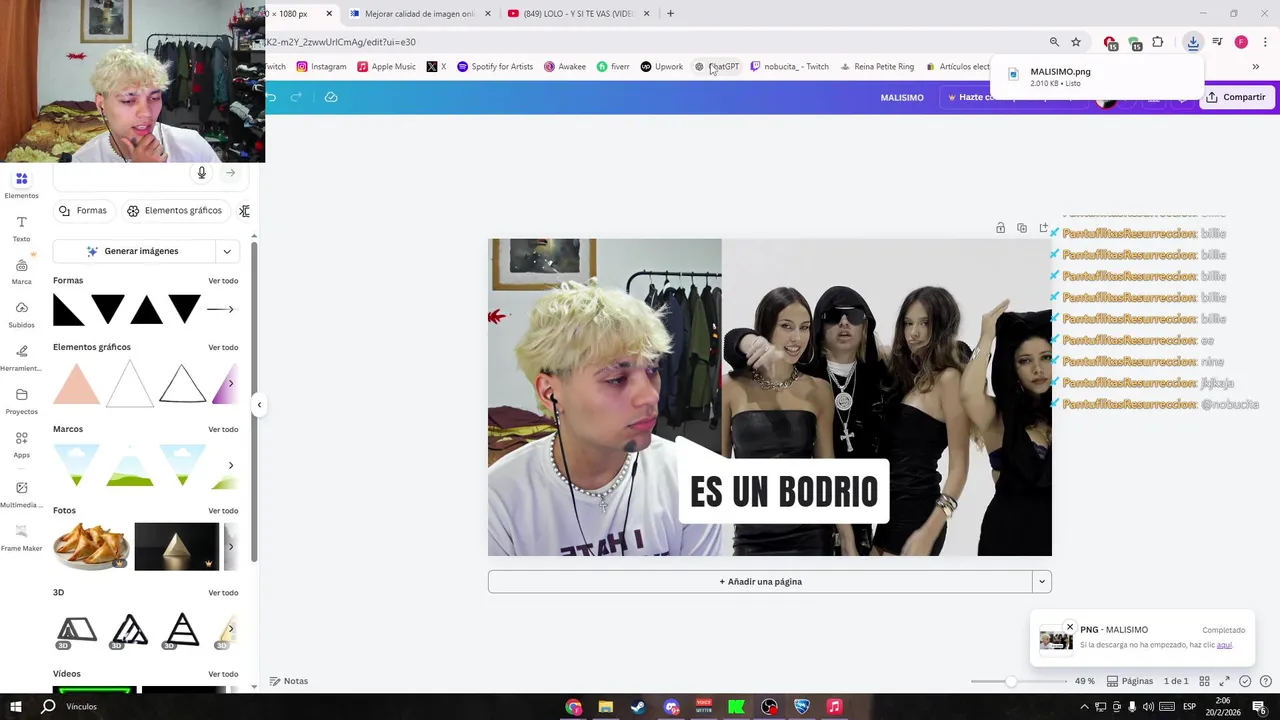Open the Chrome extensions puzzle icon
Screen dimensions: 1280x720
click(1158, 42)
